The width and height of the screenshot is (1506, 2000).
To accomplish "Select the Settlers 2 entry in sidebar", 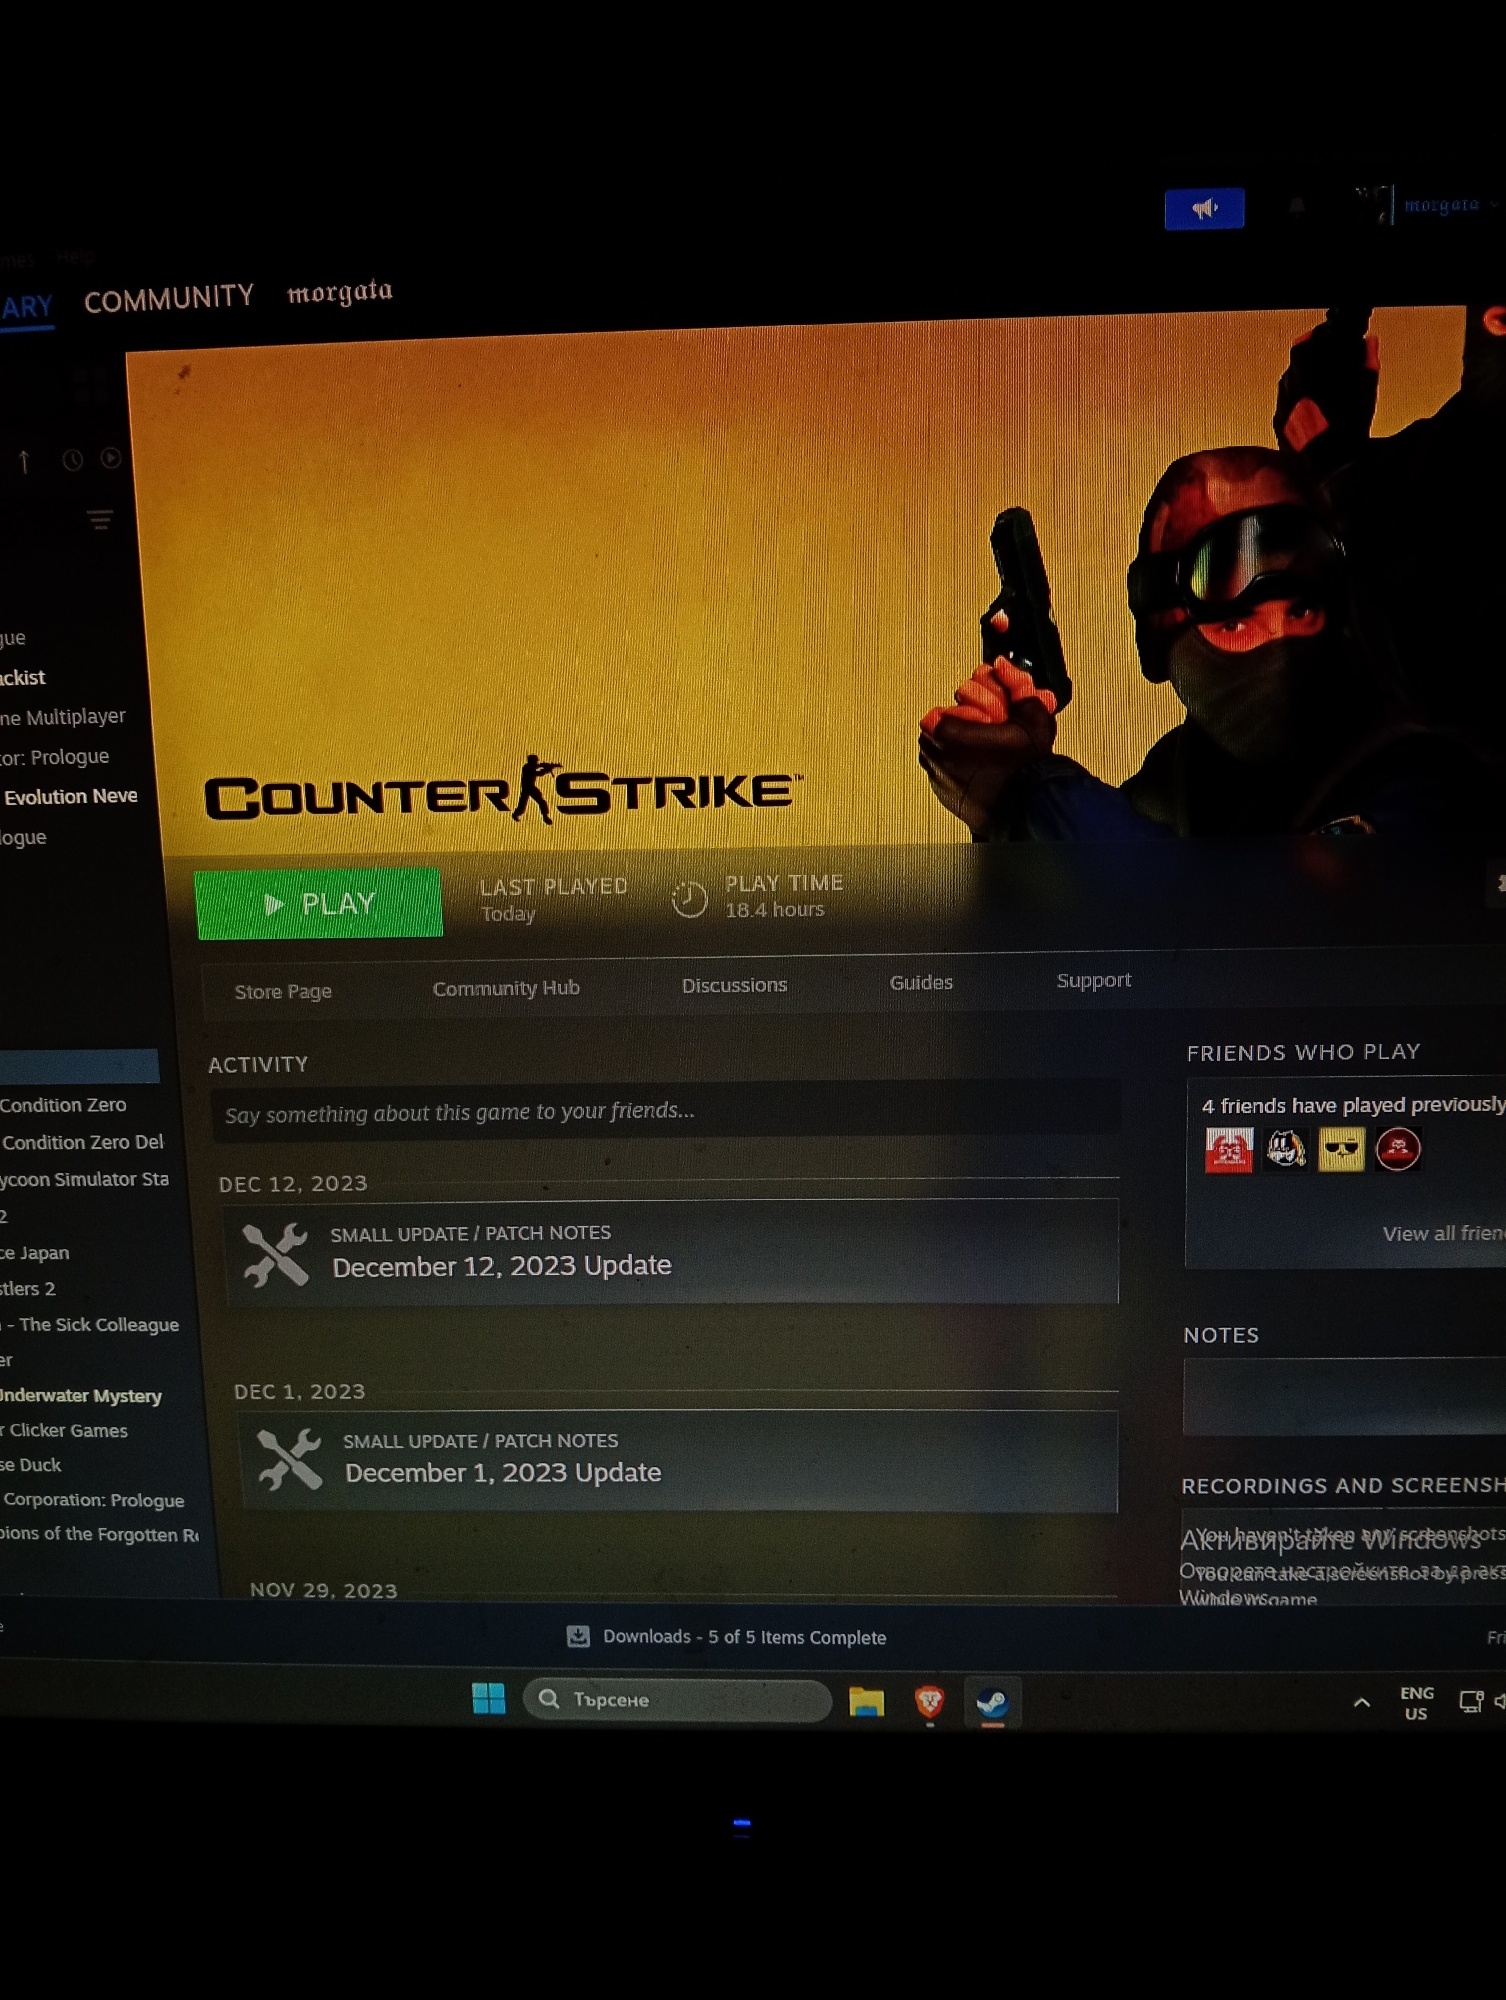I will [28, 1289].
